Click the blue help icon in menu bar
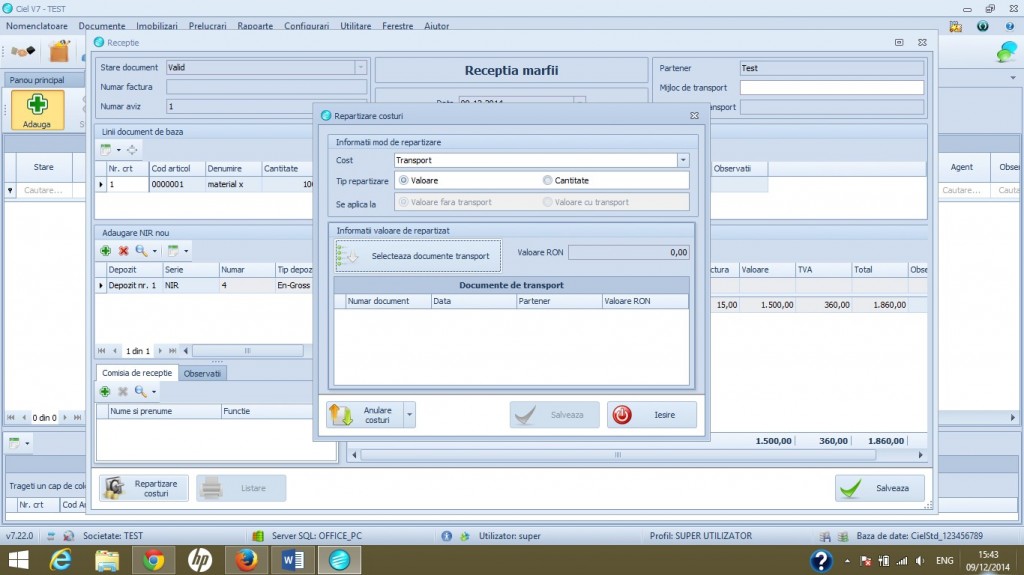Viewport: 1024px width, 575px height. (1010, 26)
